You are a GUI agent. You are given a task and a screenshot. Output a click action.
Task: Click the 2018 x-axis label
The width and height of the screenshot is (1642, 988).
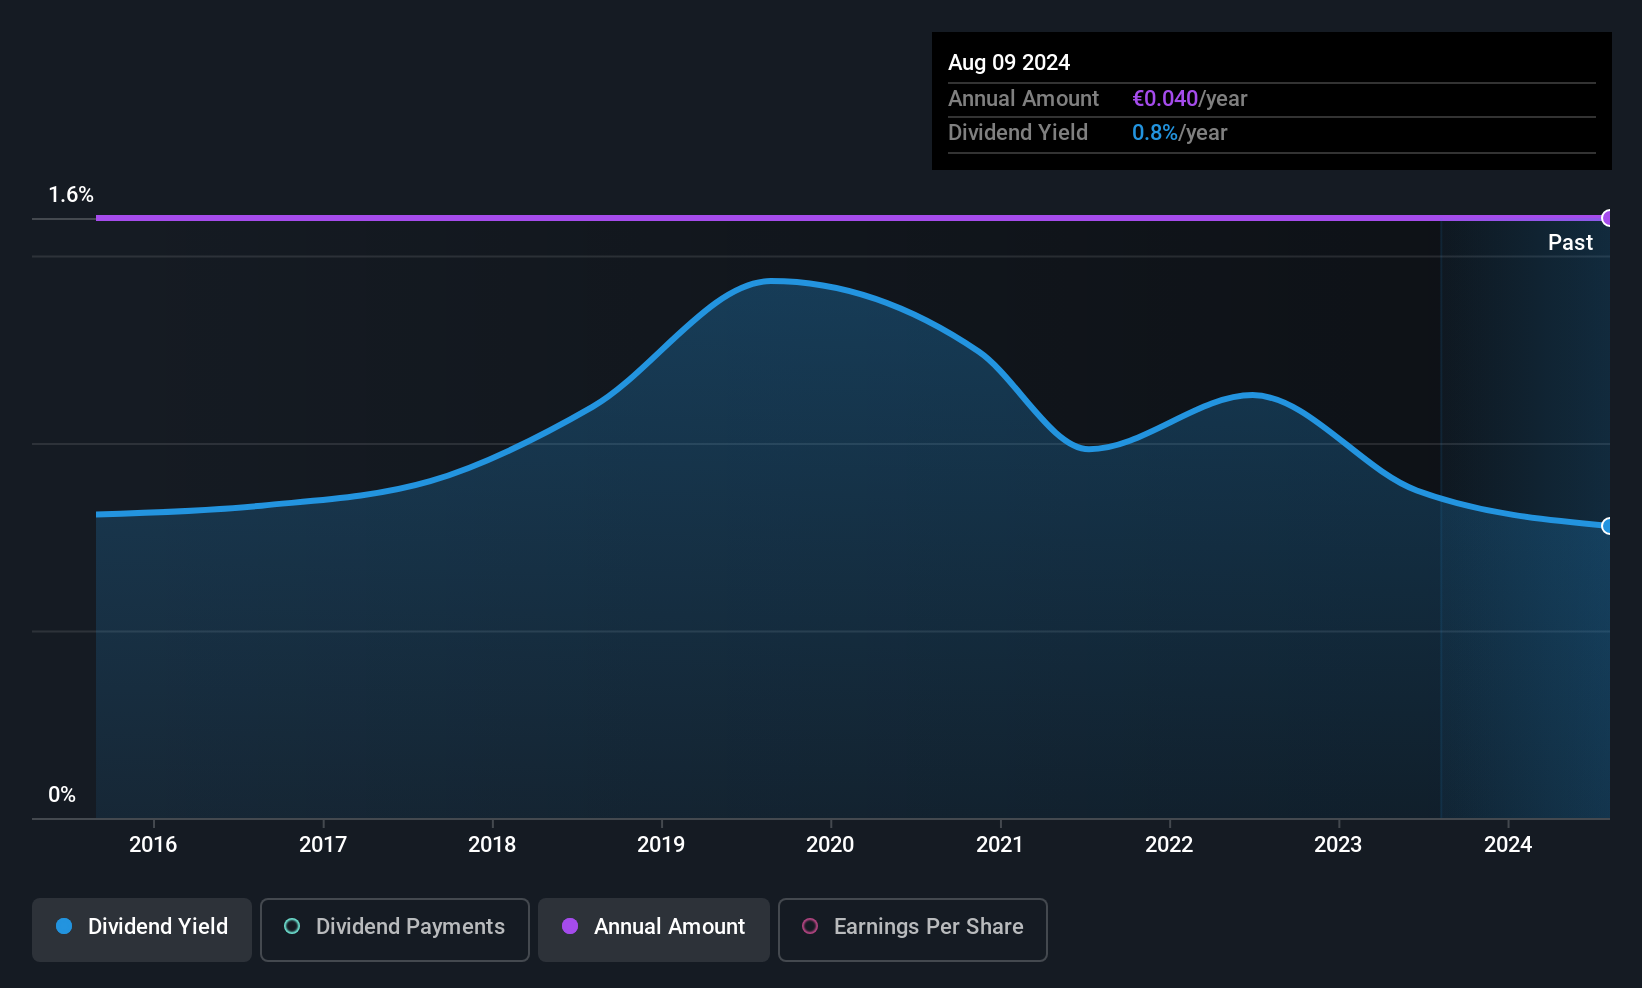tap(492, 845)
